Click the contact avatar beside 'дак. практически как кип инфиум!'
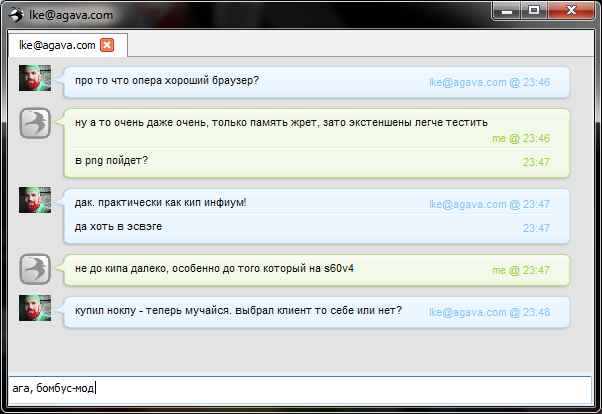 click(x=35, y=200)
